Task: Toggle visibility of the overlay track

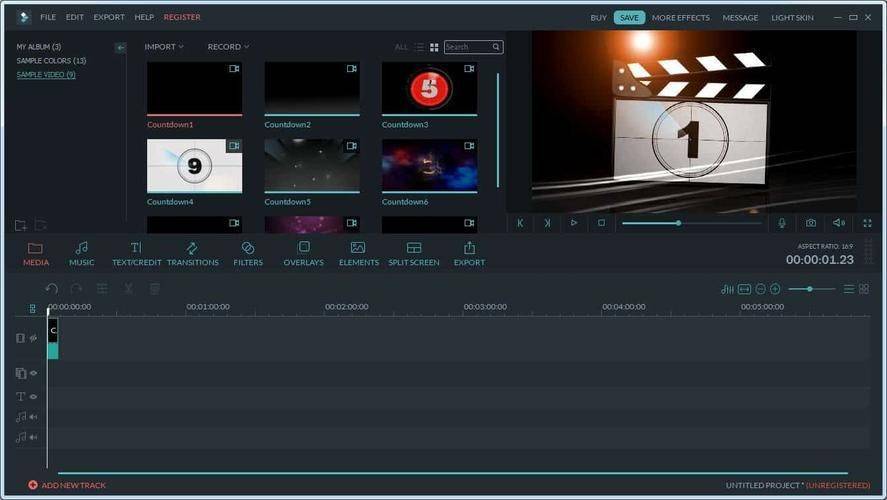Action: [x=34, y=373]
